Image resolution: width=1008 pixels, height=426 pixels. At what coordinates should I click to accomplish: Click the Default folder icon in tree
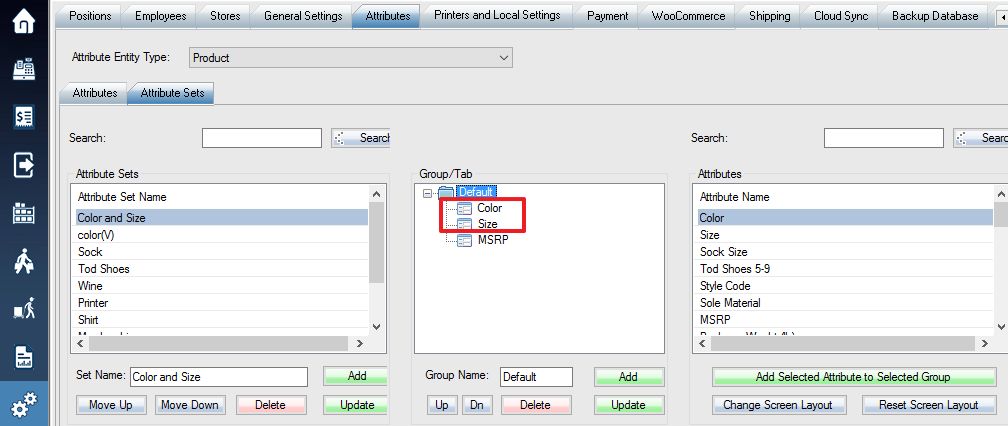tap(446, 191)
